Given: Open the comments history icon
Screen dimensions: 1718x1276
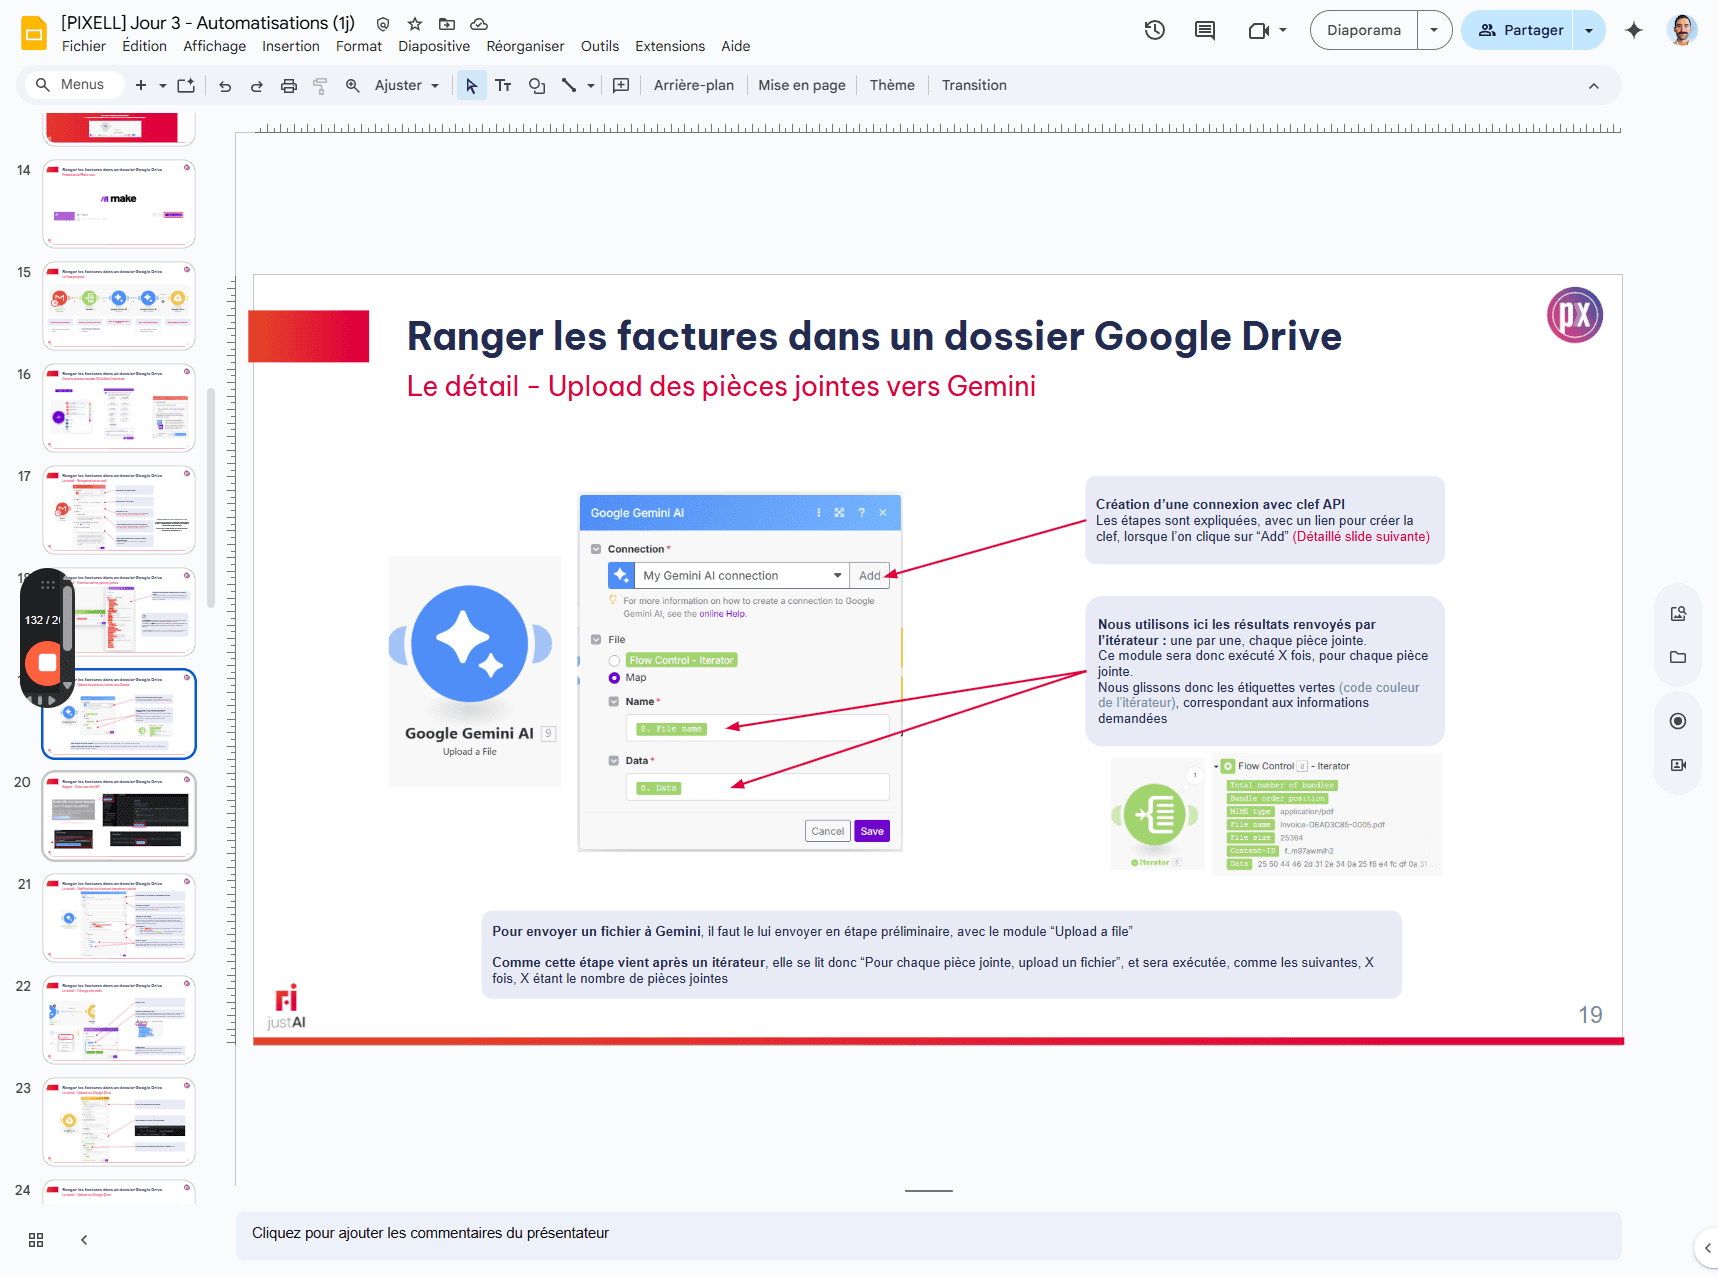Looking at the screenshot, I should [1205, 30].
